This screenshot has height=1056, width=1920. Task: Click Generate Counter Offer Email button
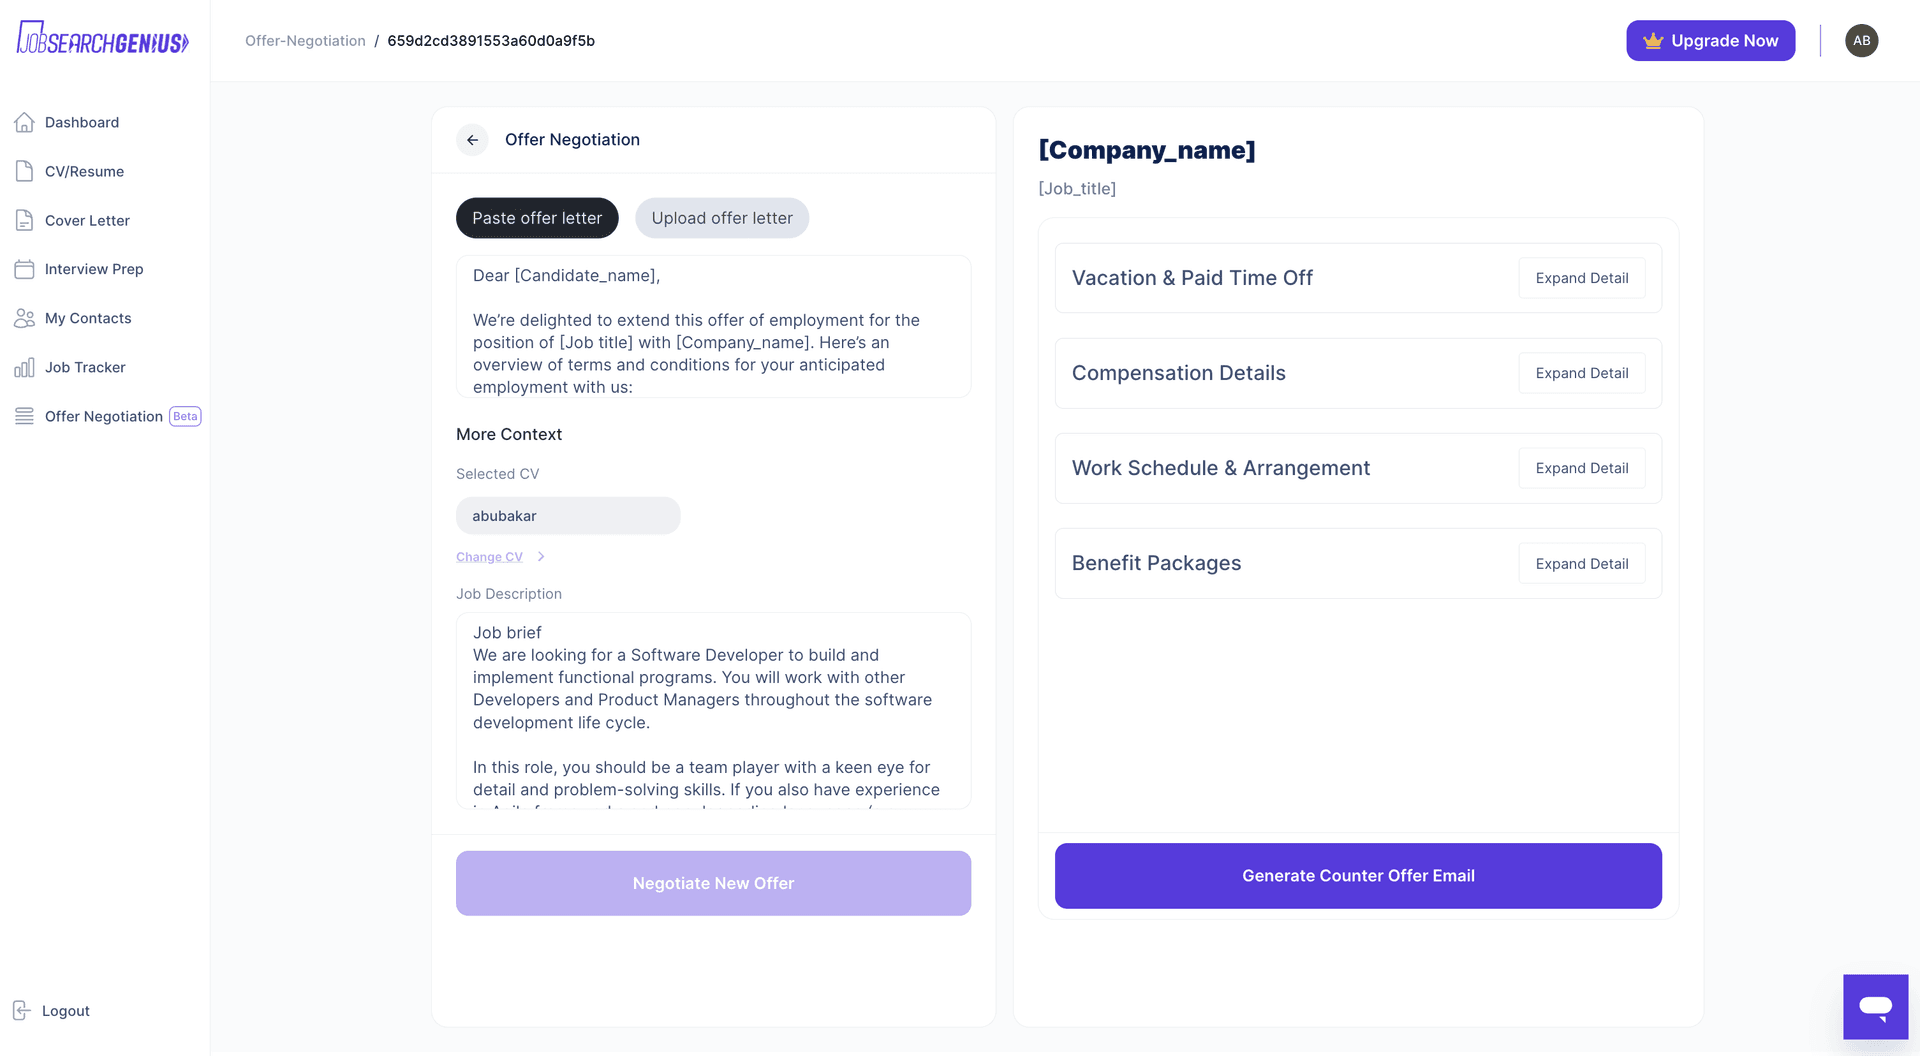(x=1358, y=876)
